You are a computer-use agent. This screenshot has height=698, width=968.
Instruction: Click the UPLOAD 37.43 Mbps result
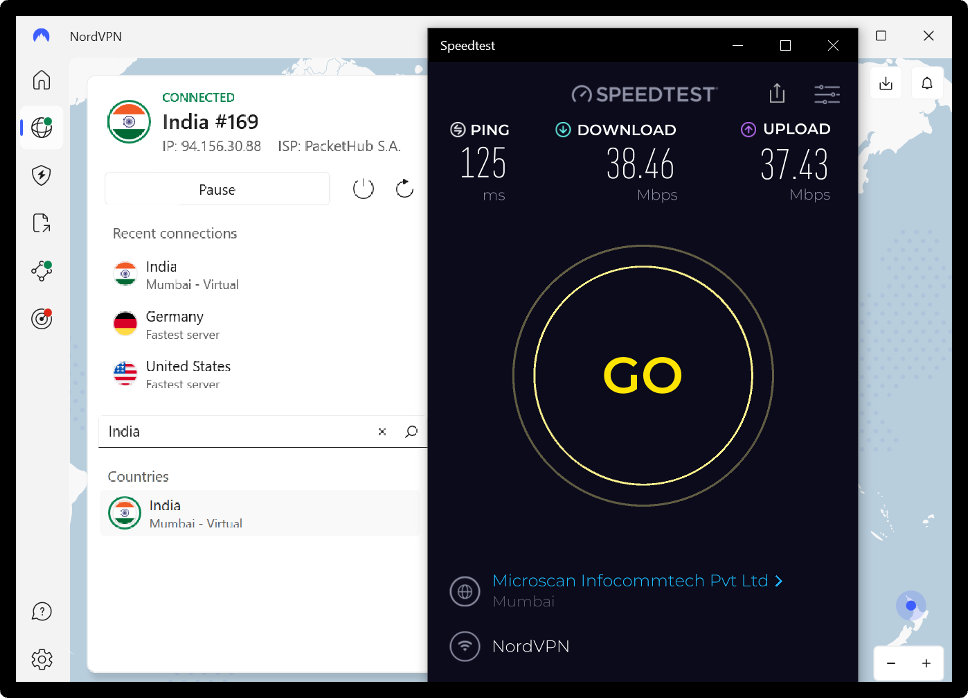[795, 164]
